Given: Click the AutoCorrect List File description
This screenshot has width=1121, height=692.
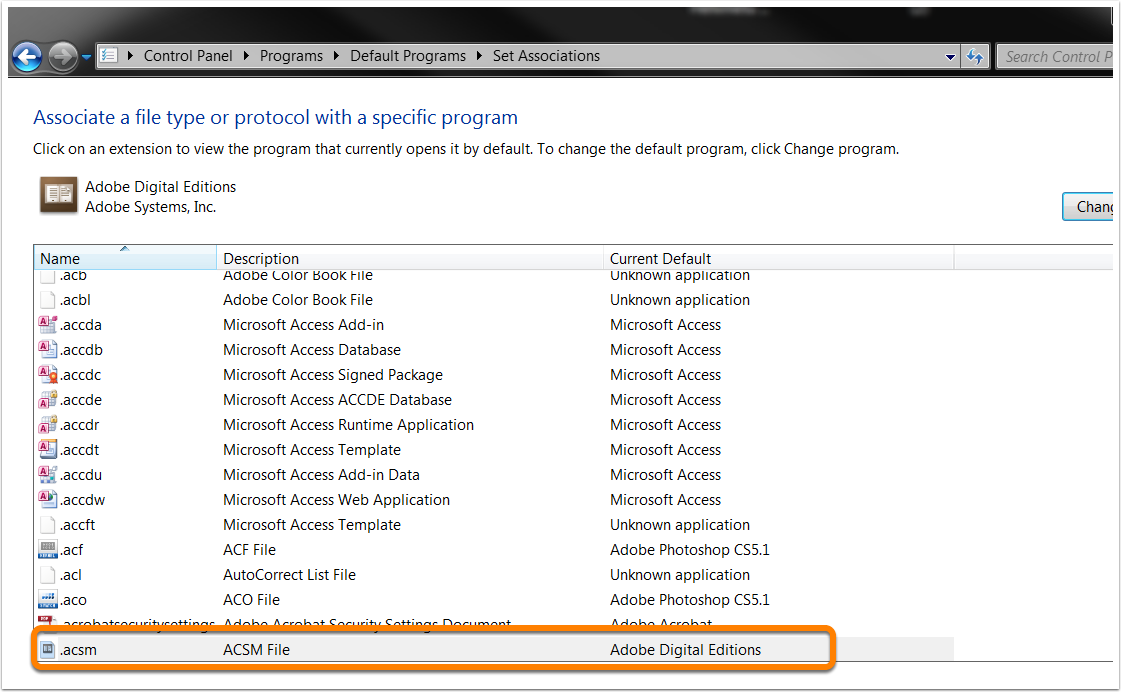Looking at the screenshot, I should point(290,575).
